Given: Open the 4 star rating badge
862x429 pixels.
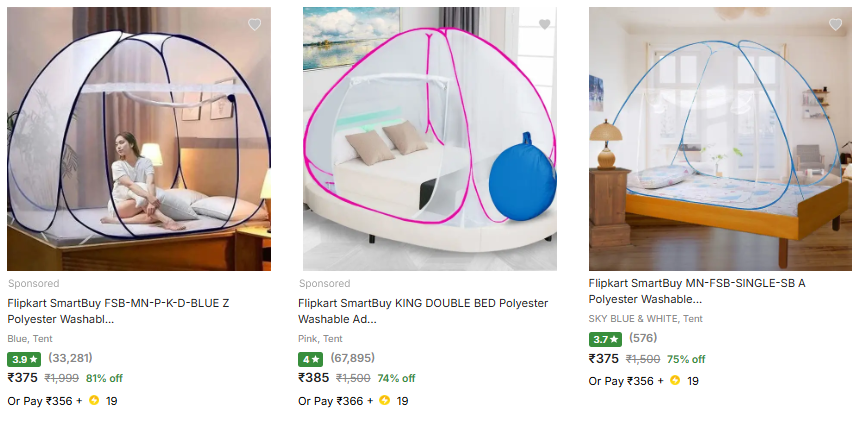Looking at the screenshot, I should coord(310,359).
